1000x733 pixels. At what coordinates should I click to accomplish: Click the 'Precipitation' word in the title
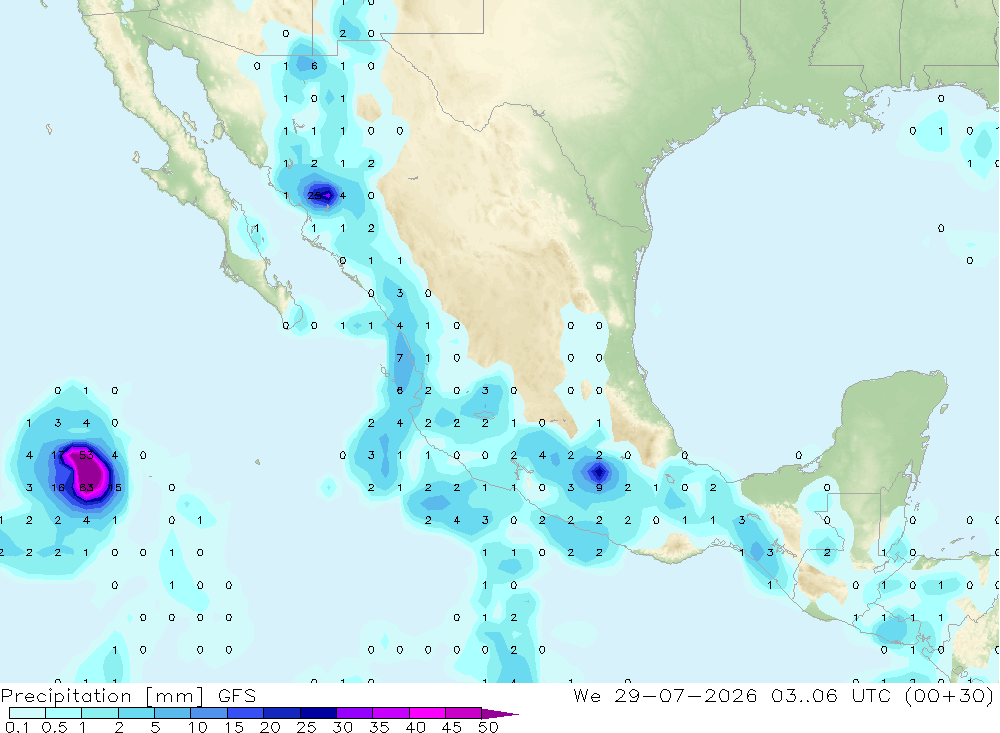66,696
